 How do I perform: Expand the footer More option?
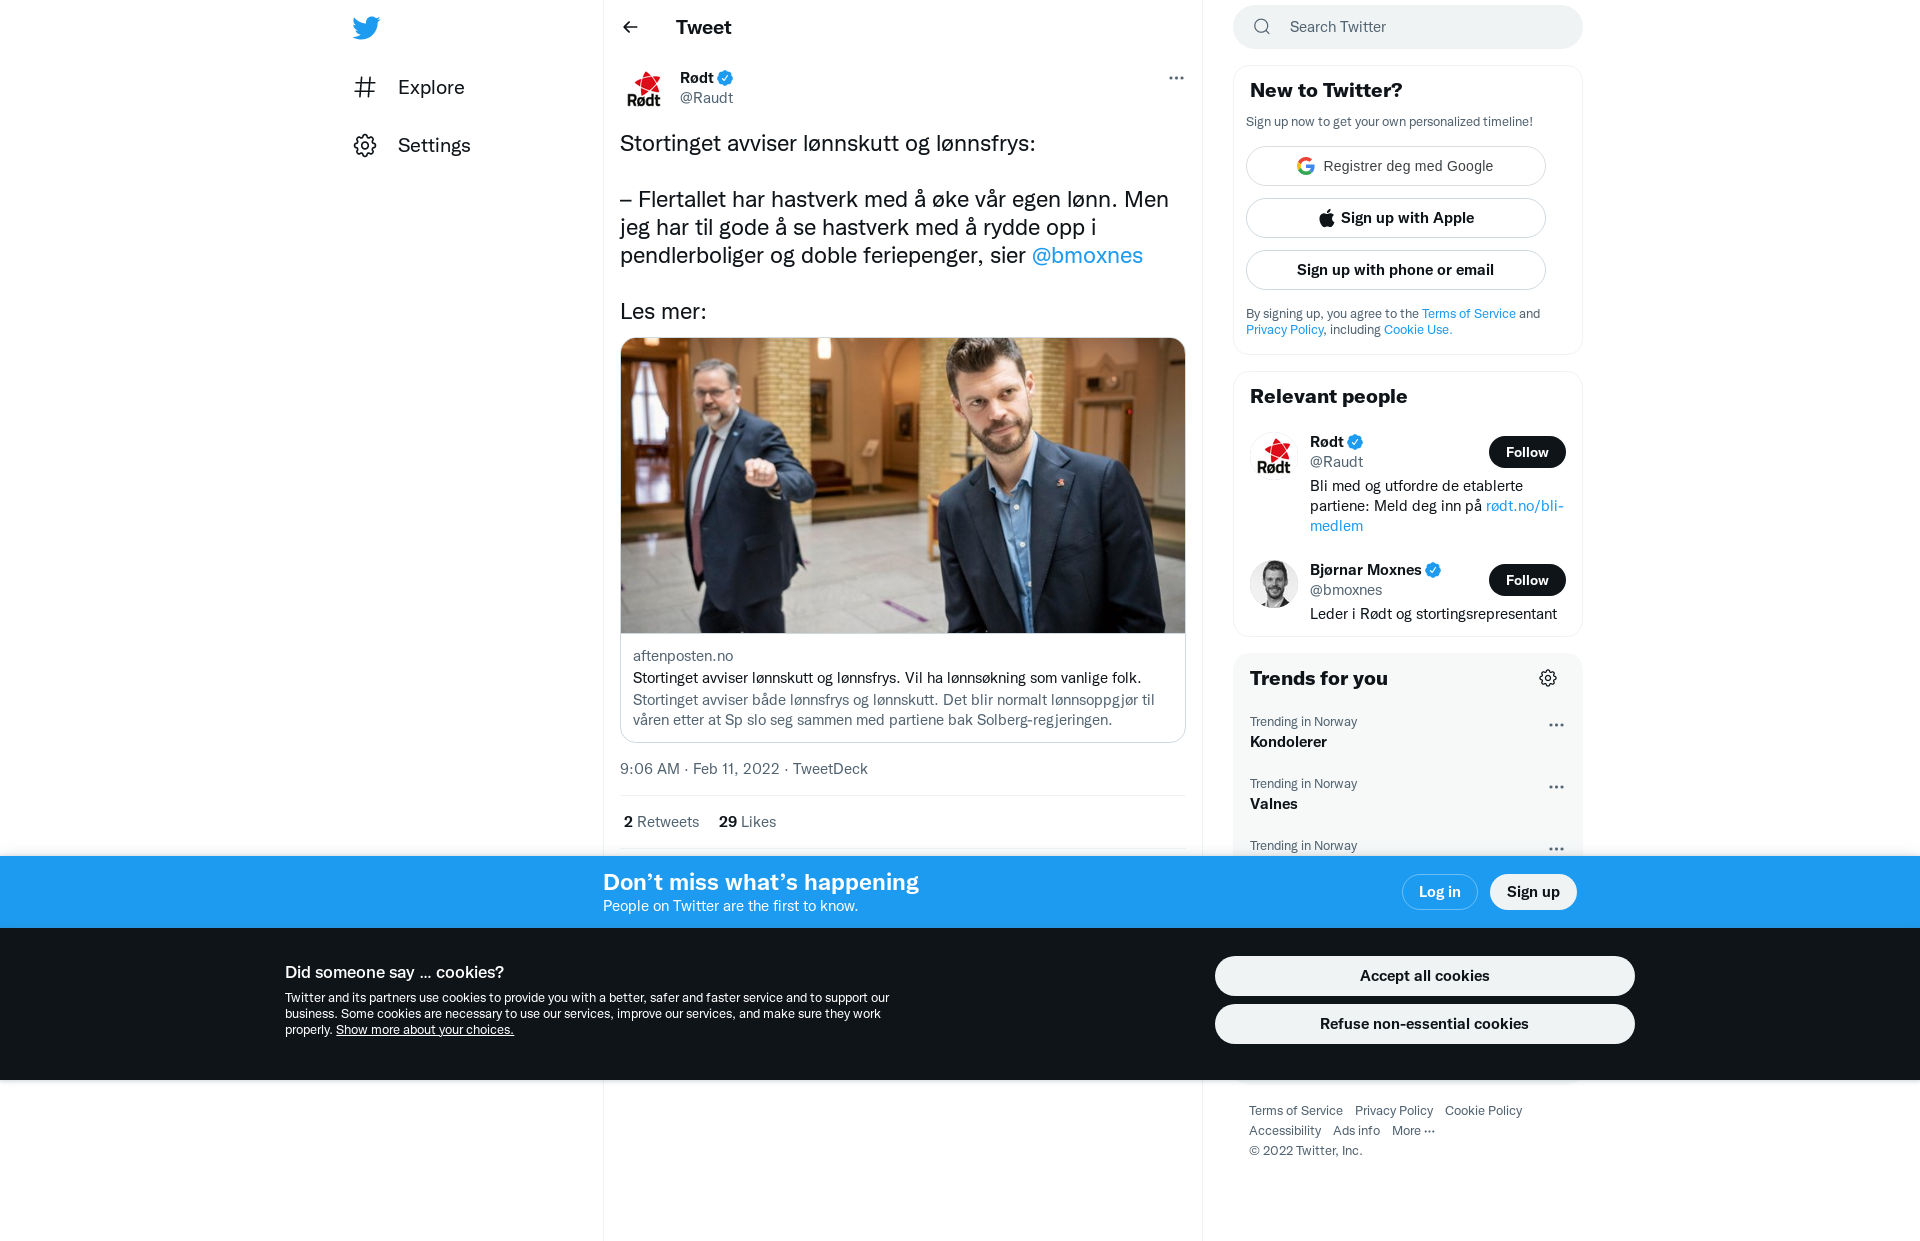pos(1413,1131)
